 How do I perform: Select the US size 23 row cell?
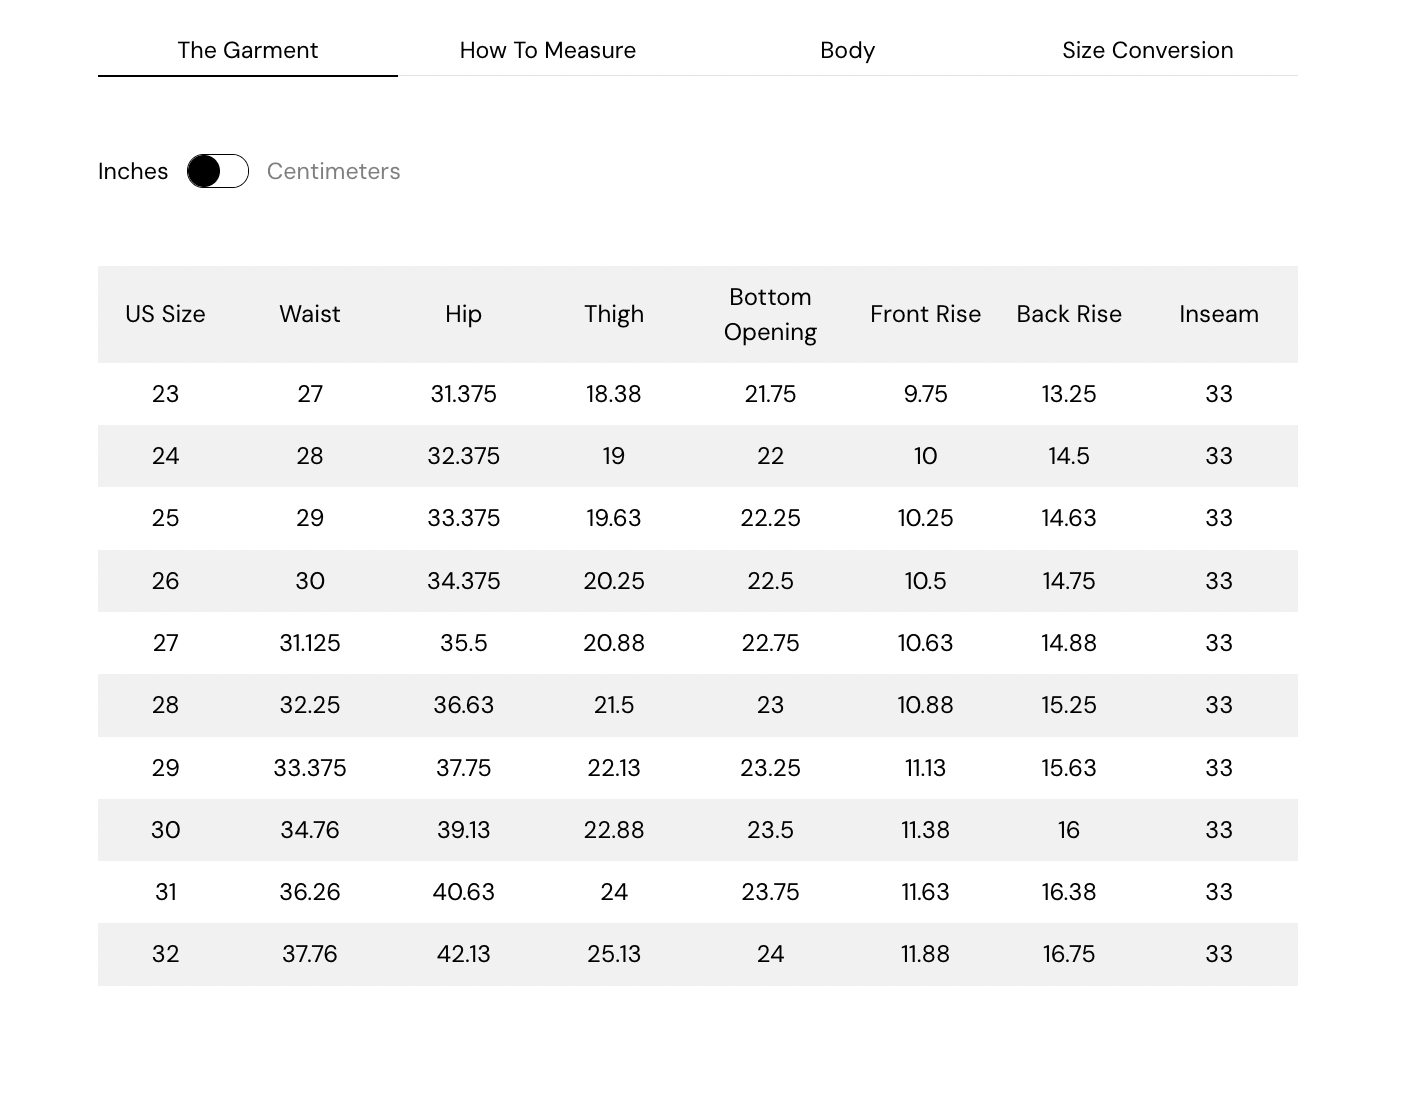pos(165,394)
